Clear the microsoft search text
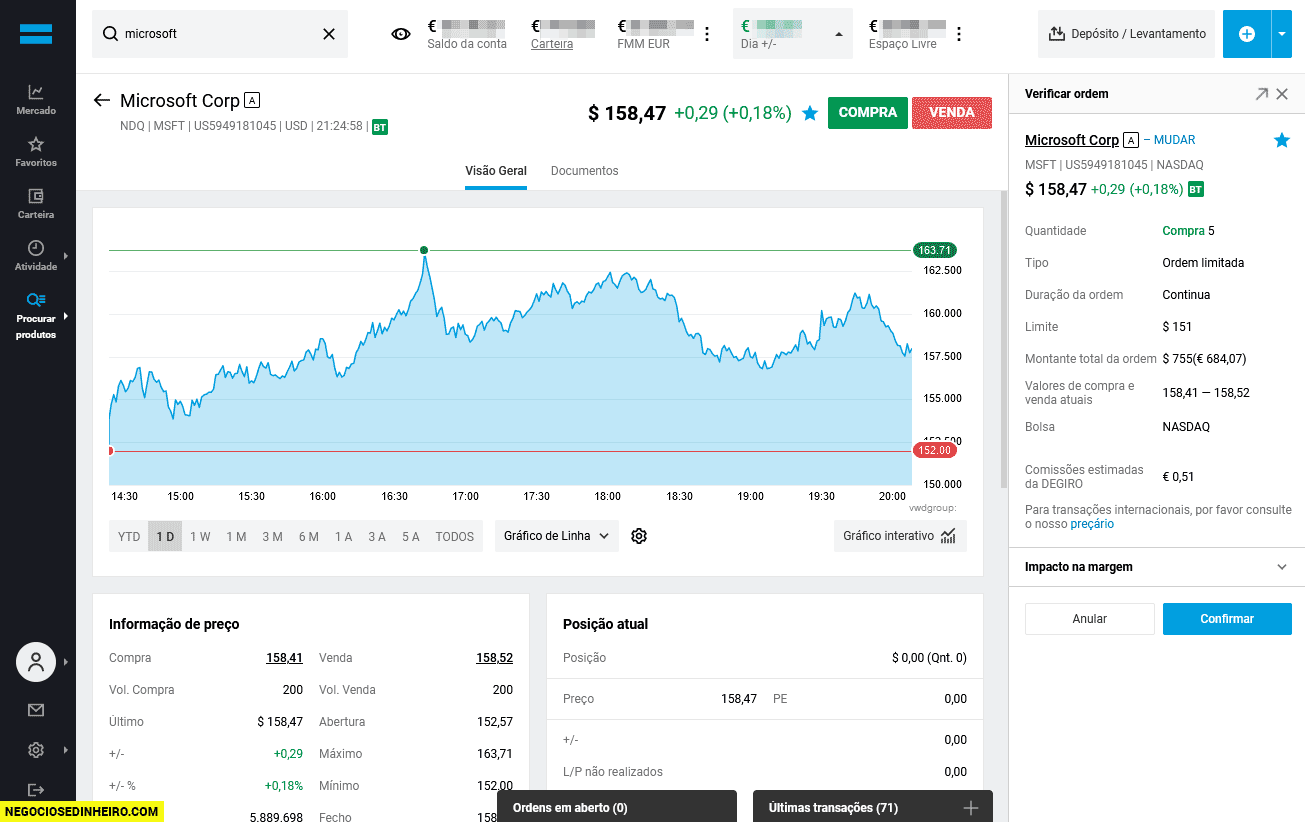The image size is (1305, 822). [329, 34]
